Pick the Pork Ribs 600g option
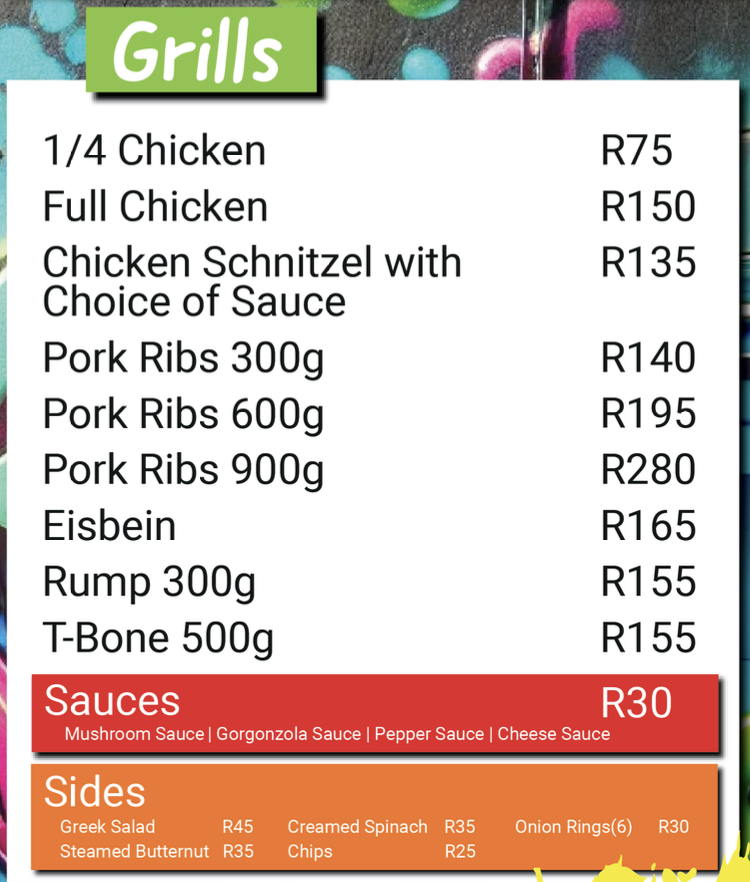750x882 pixels. pos(183,415)
